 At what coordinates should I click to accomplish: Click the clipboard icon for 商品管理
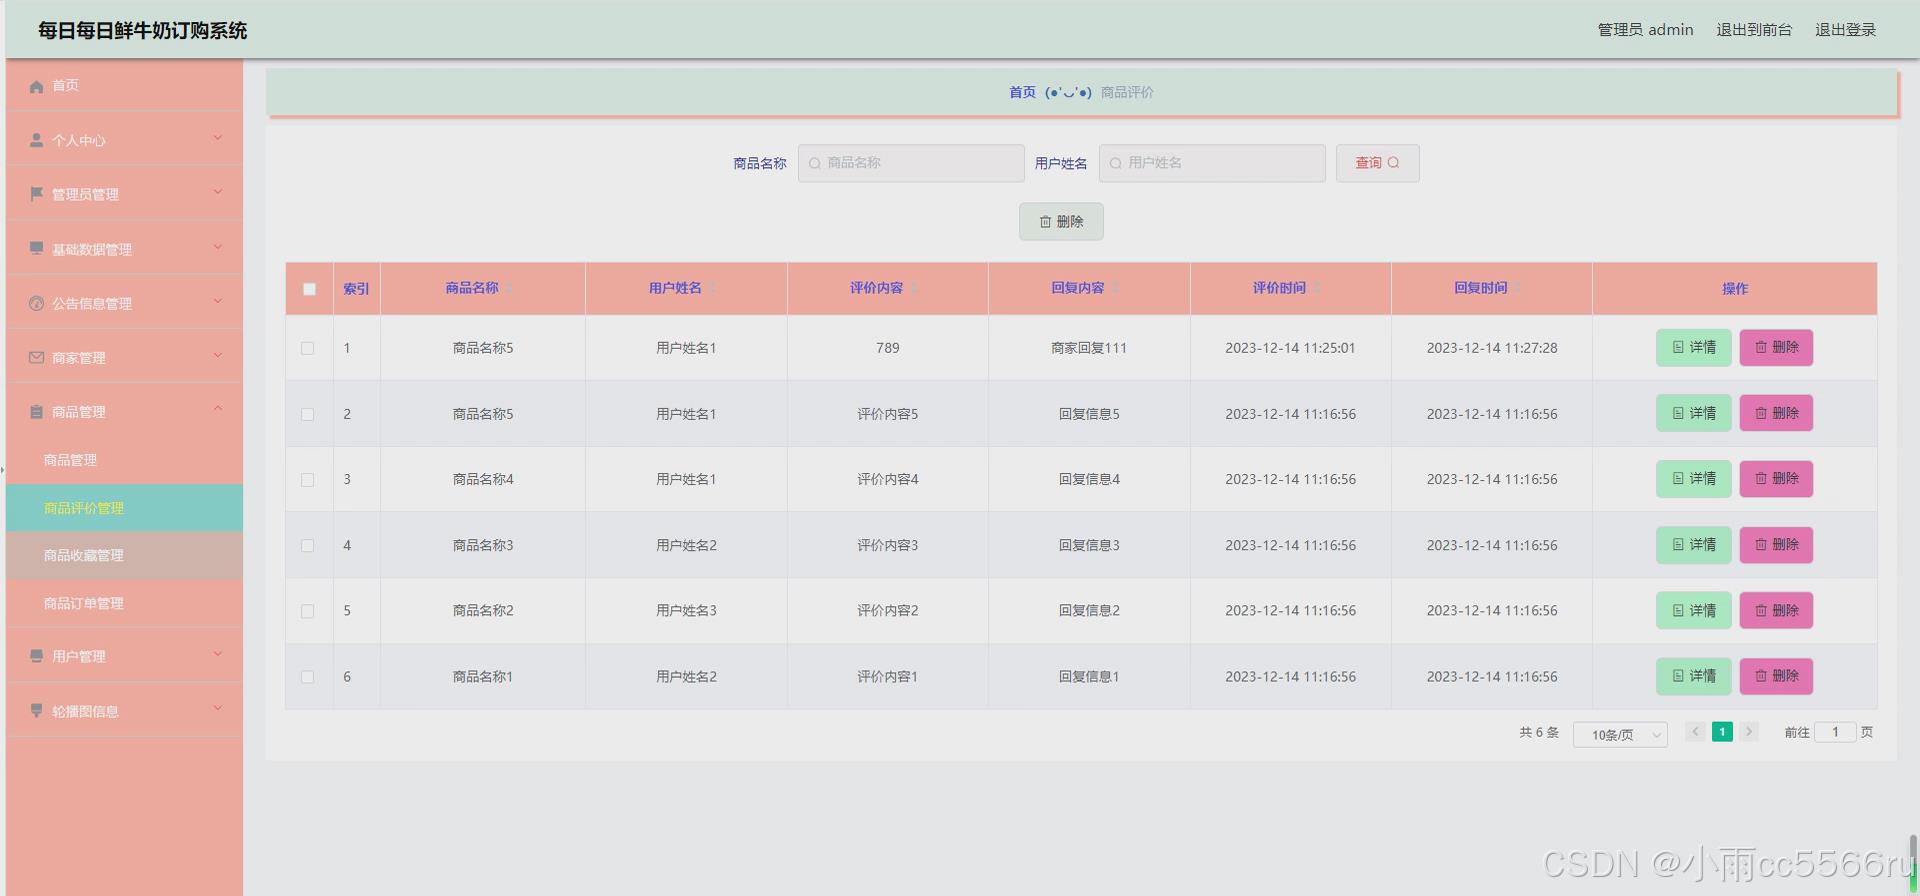[36, 412]
